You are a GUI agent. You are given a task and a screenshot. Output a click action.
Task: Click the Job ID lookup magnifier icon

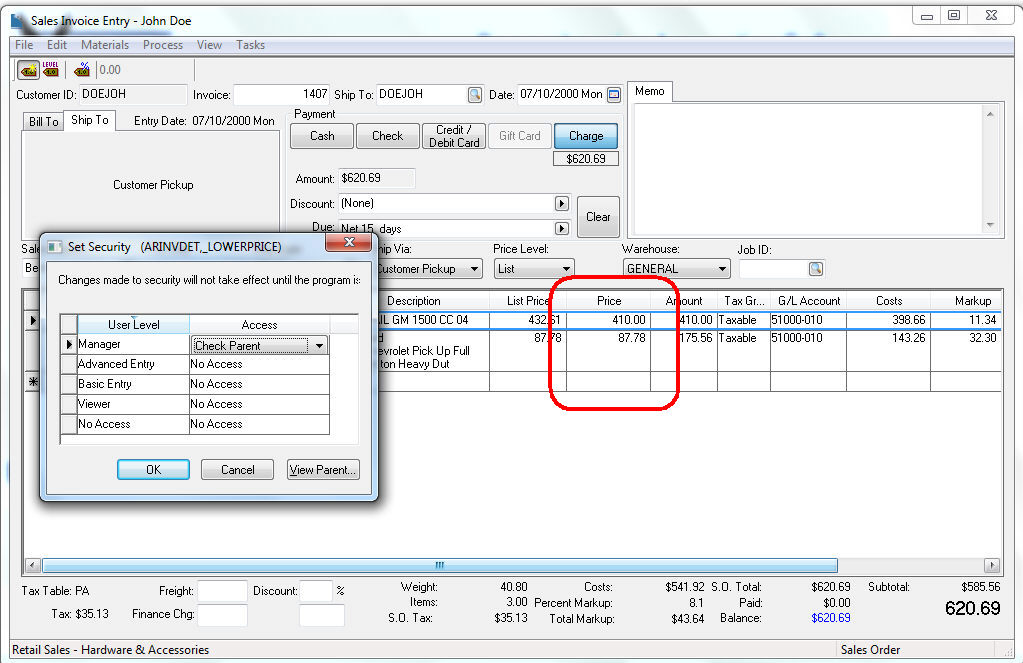[x=816, y=269]
